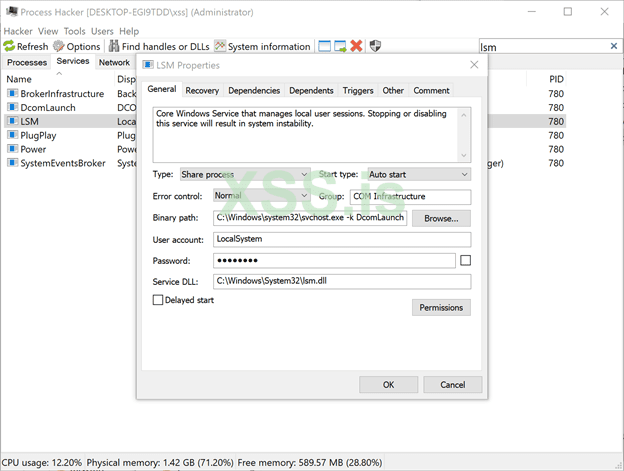Select the DcomLaunch service icon
The height and width of the screenshot is (471, 624).
click(x=12, y=107)
